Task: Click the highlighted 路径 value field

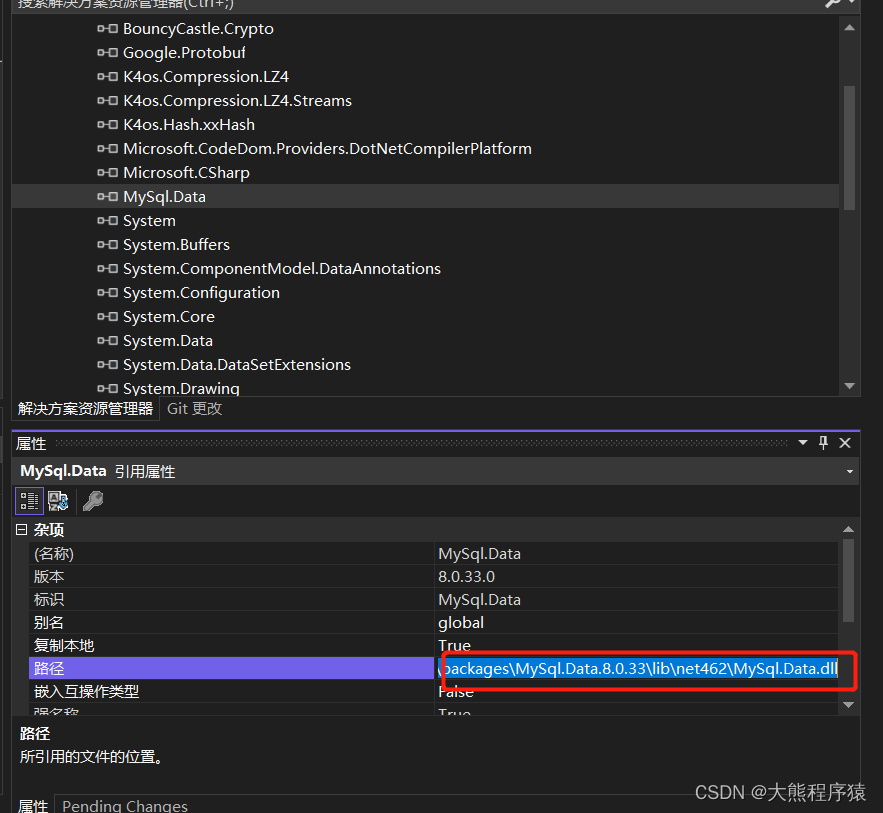Action: (x=640, y=668)
